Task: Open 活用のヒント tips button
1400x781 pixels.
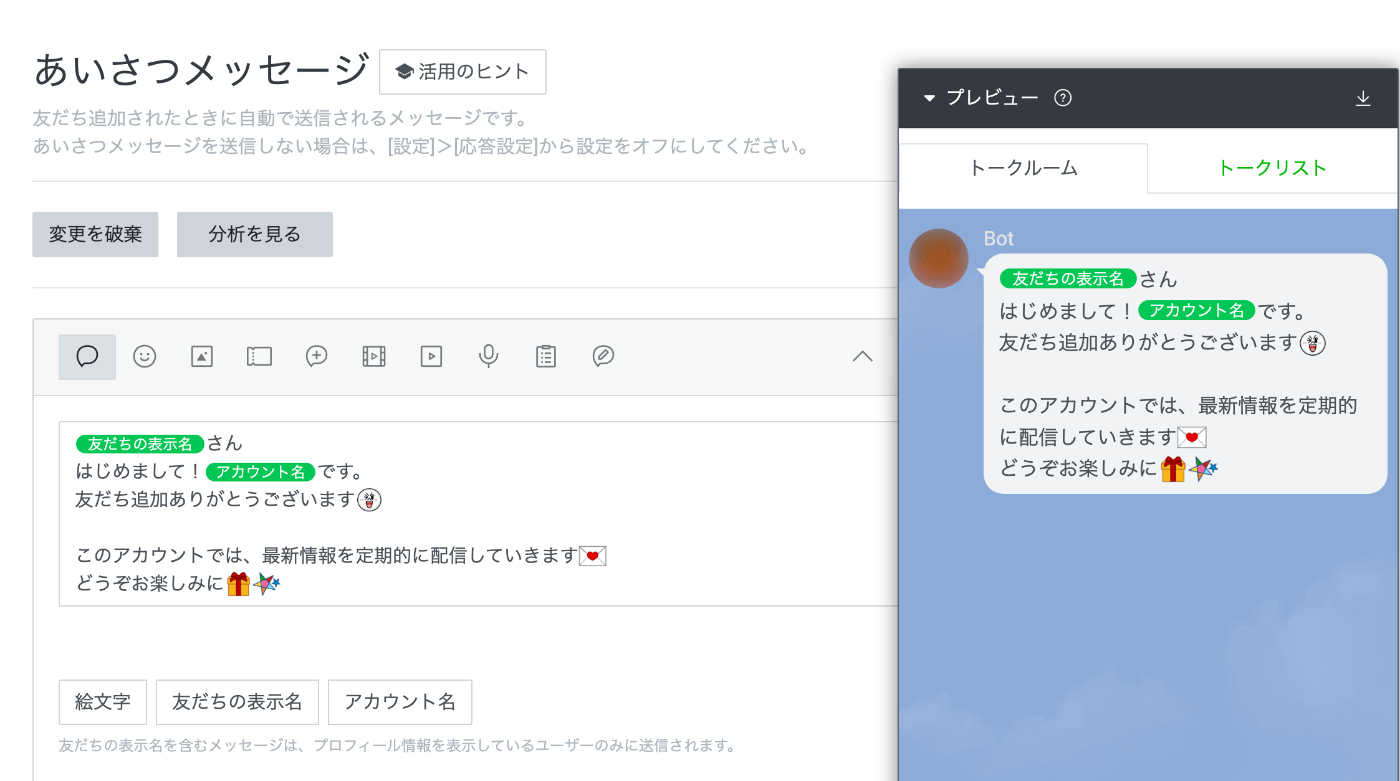Action: (463, 72)
